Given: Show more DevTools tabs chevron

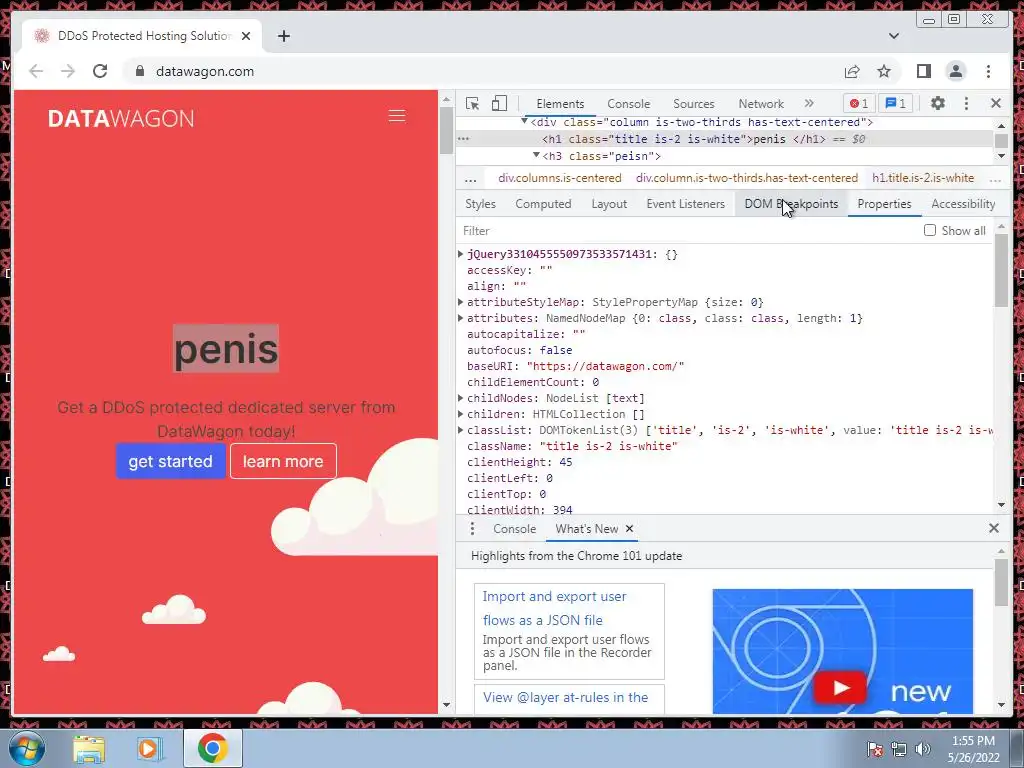Looking at the screenshot, I should point(809,103).
